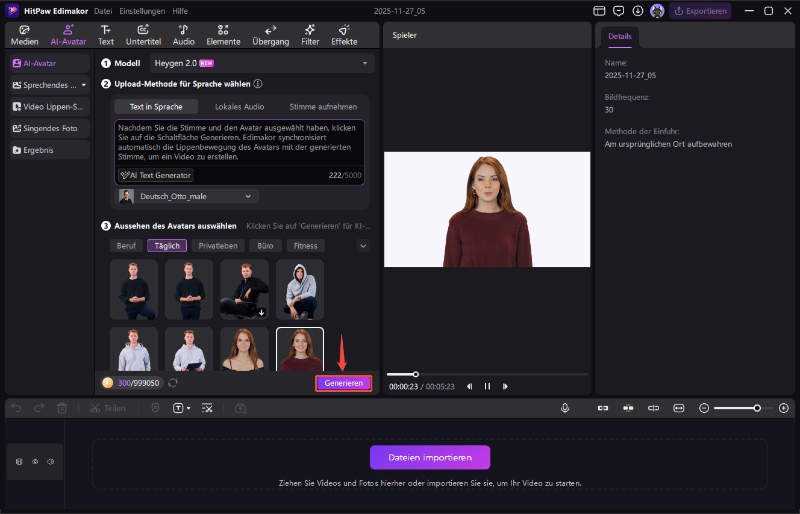Open the Filter tab
The width and height of the screenshot is (800, 514).
click(310, 35)
